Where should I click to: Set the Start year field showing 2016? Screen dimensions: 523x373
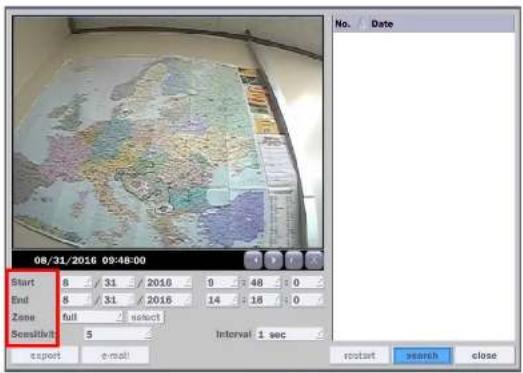[168, 283]
